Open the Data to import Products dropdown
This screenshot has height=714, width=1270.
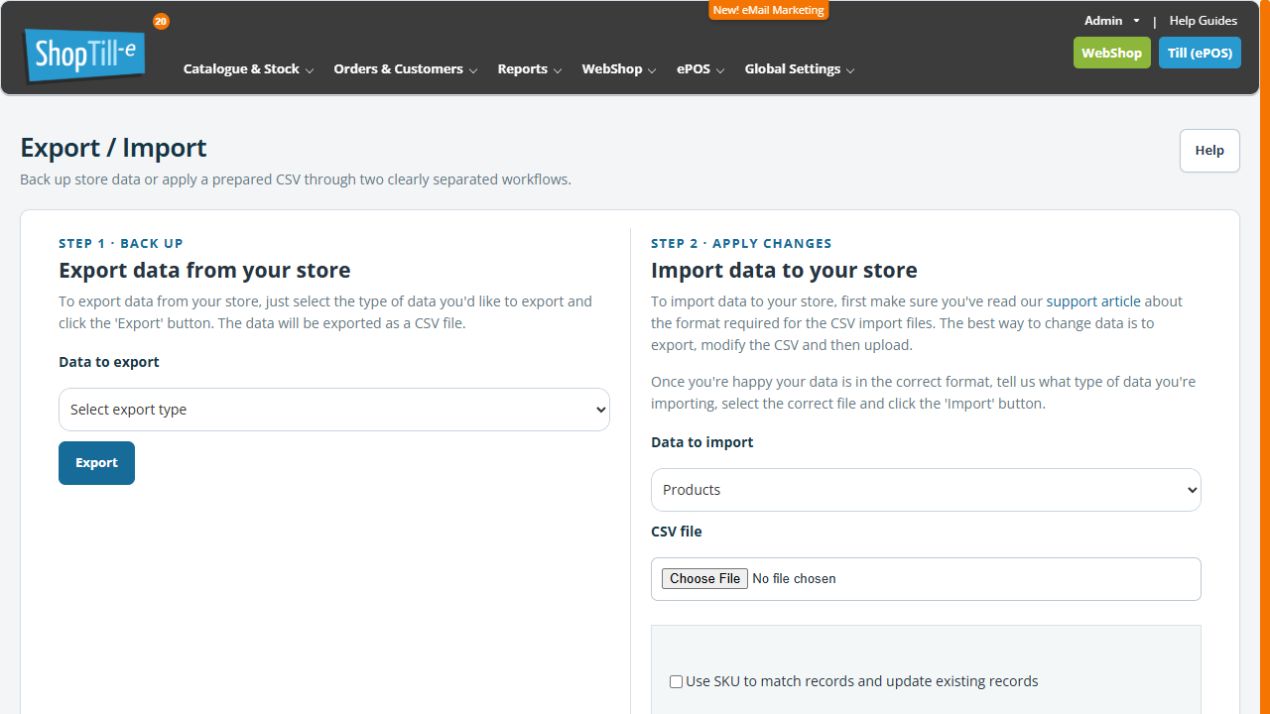pos(926,490)
